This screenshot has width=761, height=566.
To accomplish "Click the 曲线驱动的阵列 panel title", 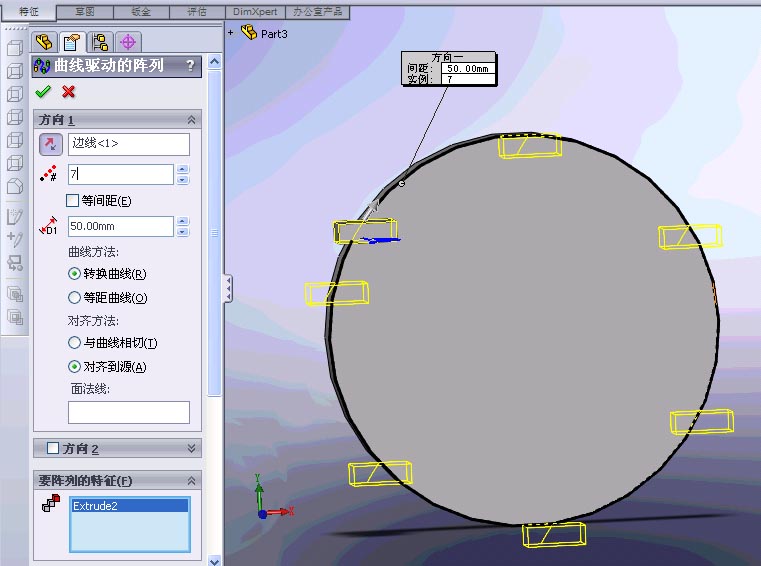I will (x=109, y=65).
